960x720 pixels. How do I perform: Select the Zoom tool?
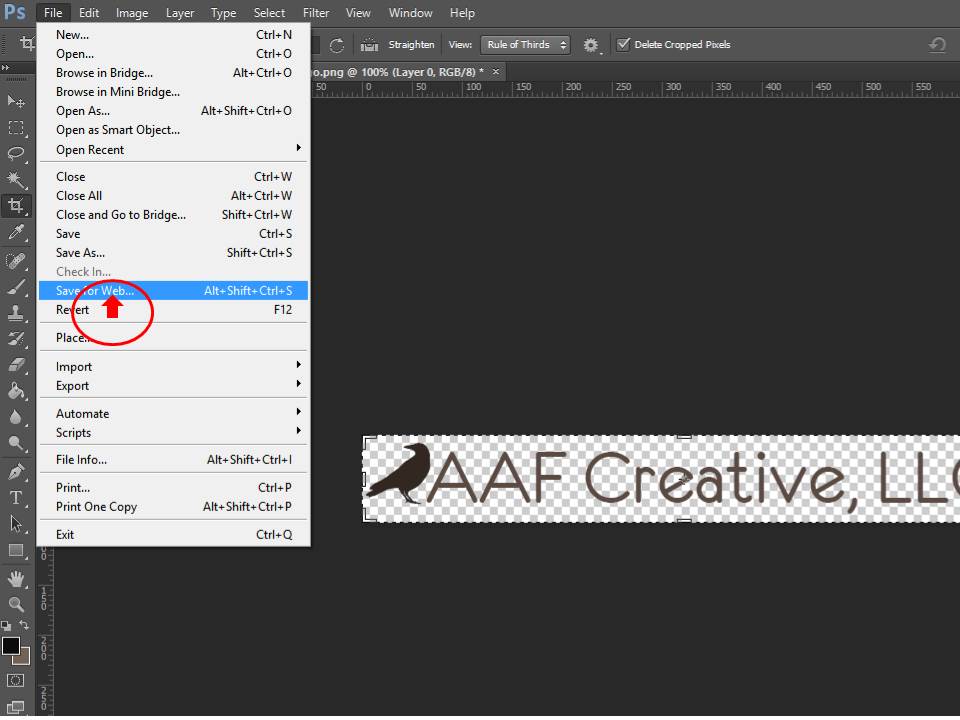(16, 605)
